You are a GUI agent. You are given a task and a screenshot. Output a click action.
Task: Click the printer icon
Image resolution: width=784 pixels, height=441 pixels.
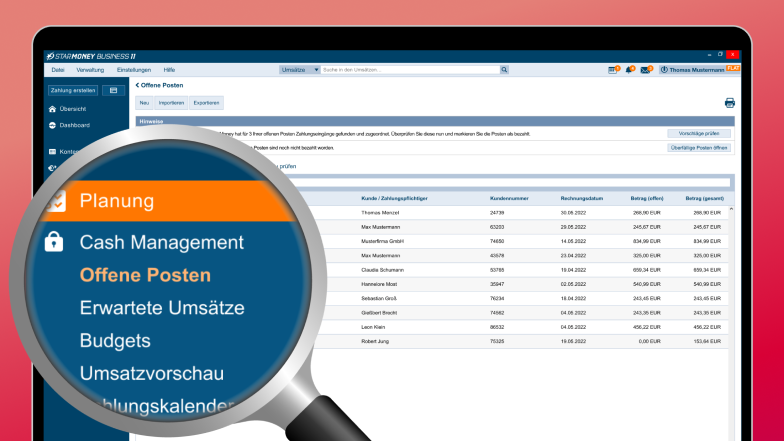[729, 103]
